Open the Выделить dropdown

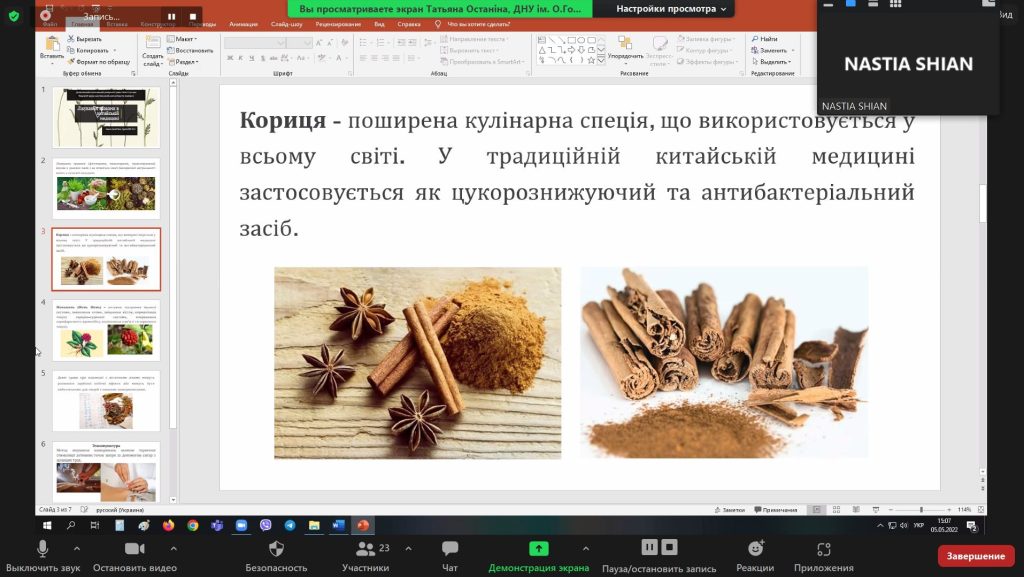tap(771, 61)
